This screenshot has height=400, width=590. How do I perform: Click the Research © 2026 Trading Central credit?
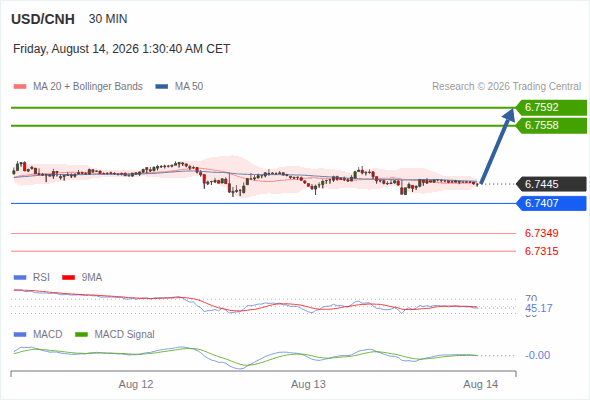(x=506, y=87)
